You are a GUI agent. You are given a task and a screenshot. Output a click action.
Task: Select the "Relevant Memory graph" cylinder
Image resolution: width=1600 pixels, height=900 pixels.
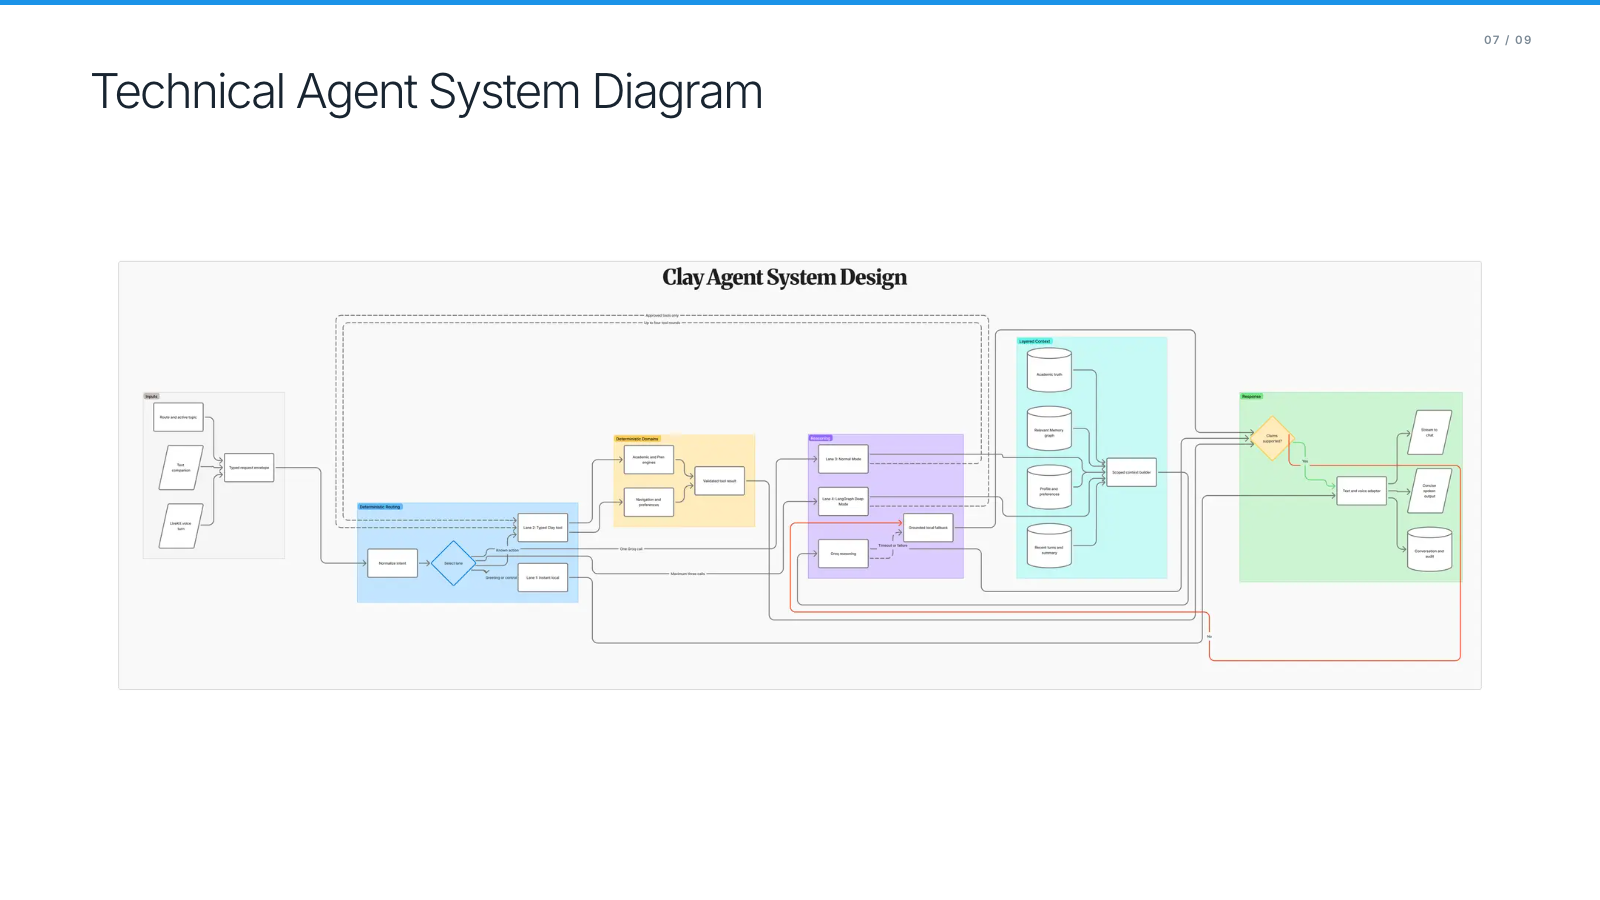pos(1049,429)
